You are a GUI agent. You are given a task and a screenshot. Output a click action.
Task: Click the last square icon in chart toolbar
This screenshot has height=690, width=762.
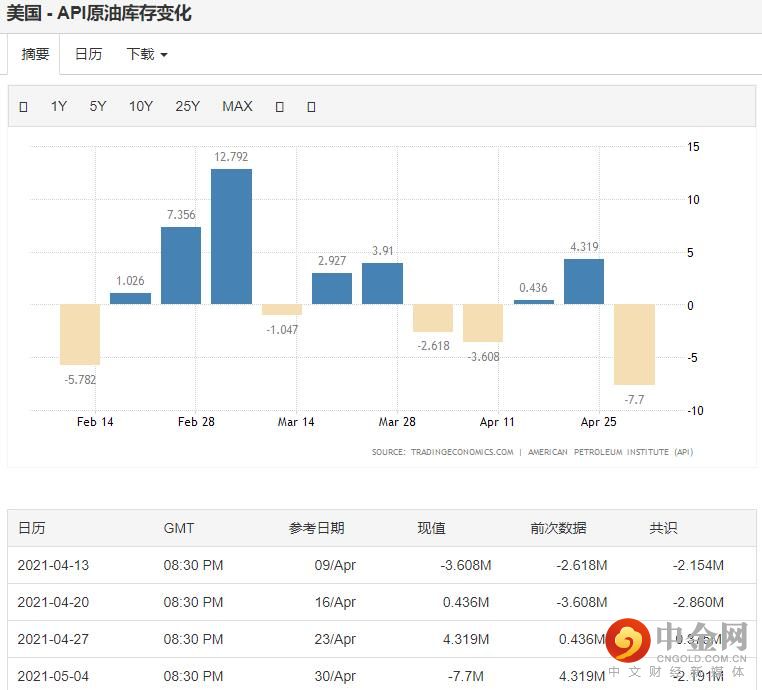312,107
